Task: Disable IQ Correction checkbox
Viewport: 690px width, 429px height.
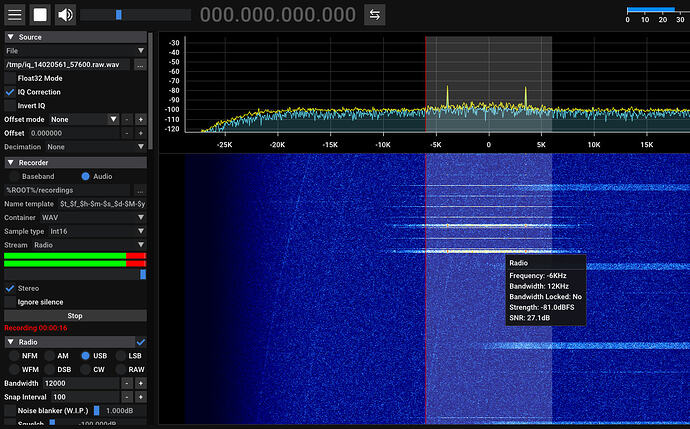Action: [10, 92]
